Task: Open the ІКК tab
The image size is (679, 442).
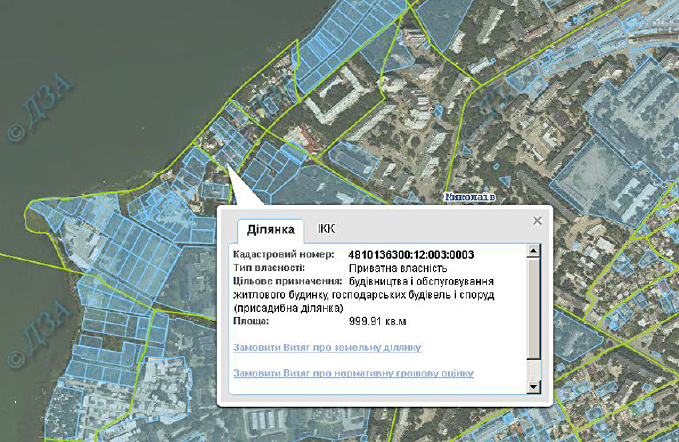Action: coord(327,229)
